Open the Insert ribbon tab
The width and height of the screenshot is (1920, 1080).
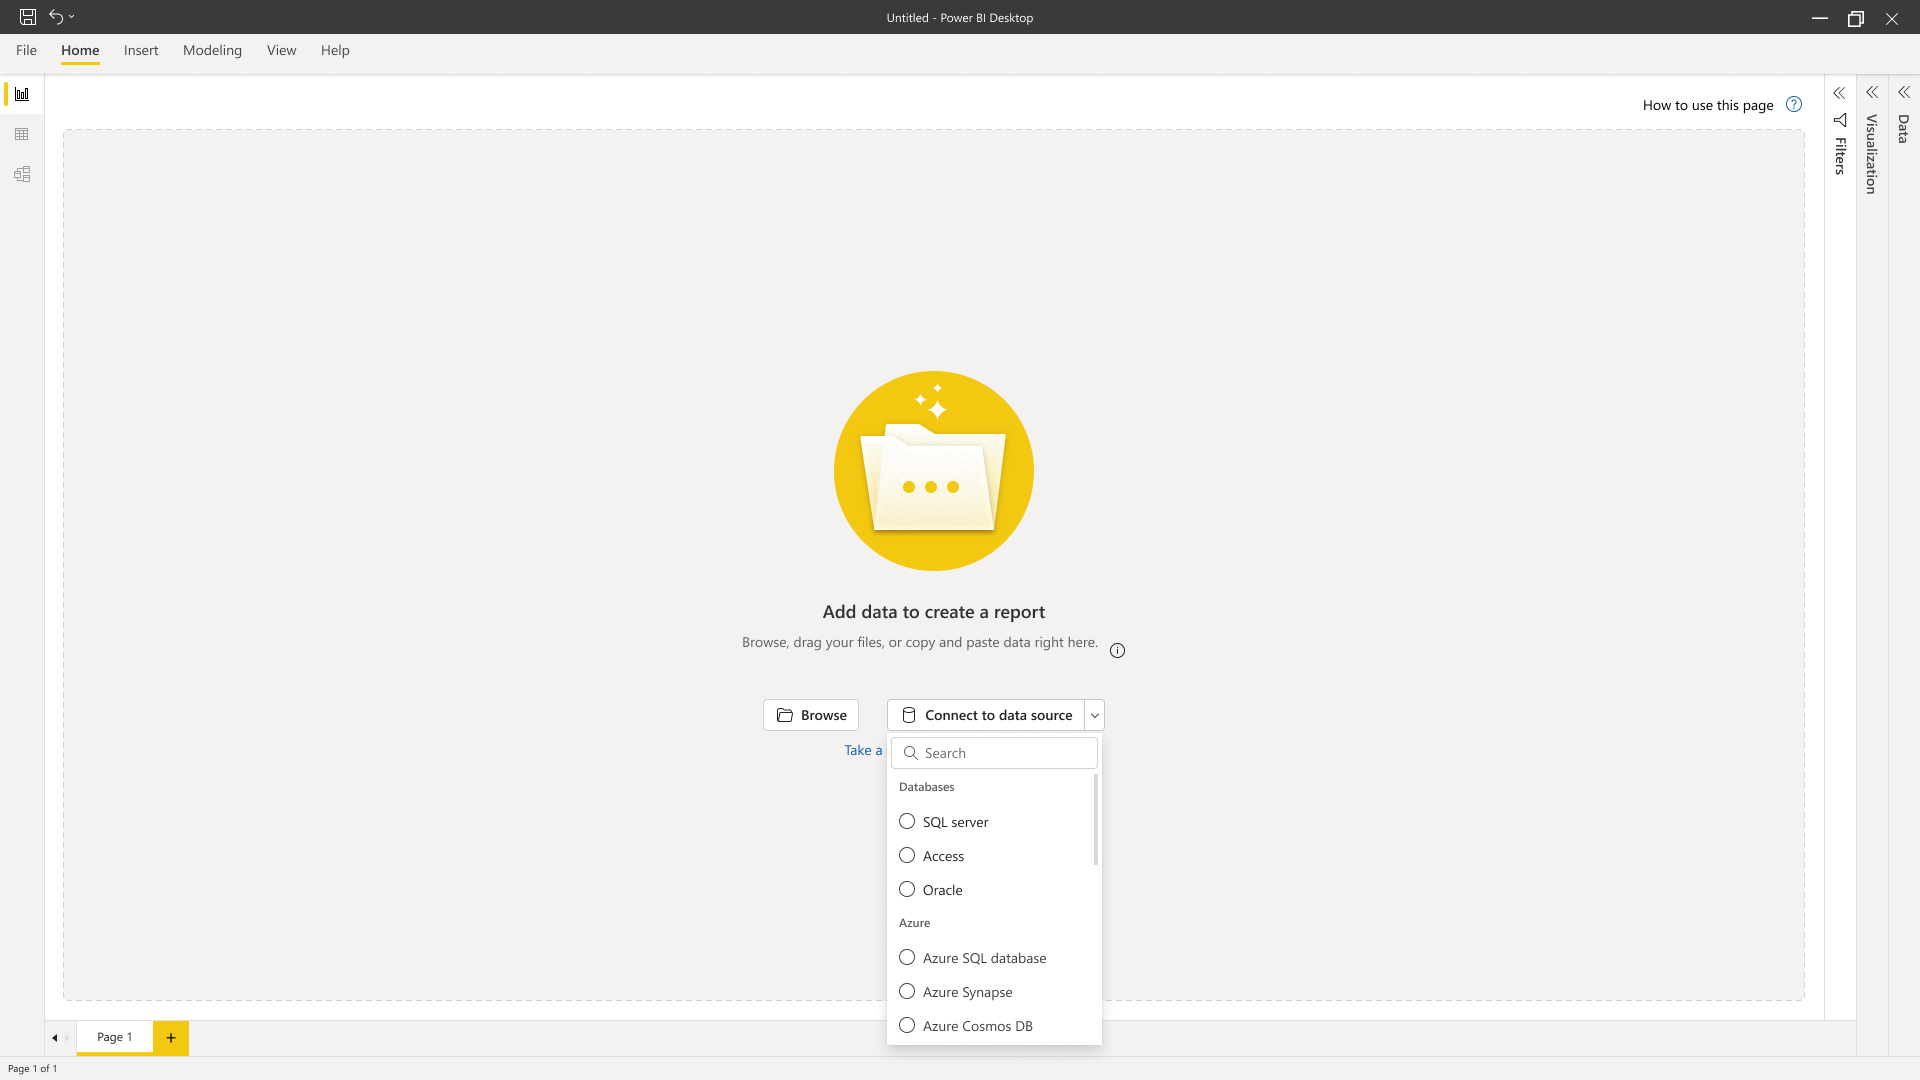tap(141, 50)
